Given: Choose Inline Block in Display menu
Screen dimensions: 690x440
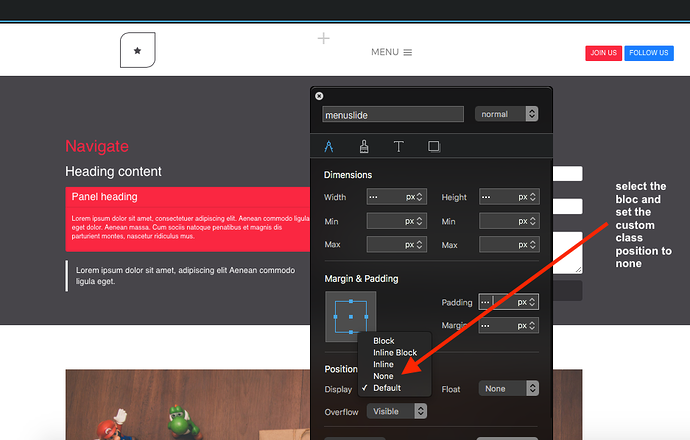Looking at the screenshot, I should [394, 353].
